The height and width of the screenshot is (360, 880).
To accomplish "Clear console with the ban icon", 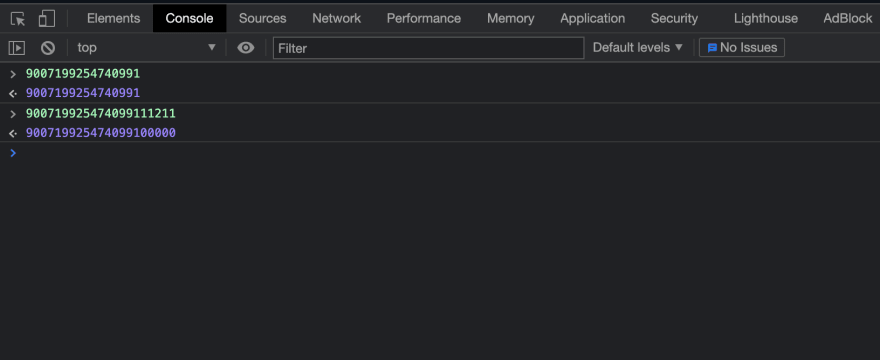I will [x=48, y=48].
